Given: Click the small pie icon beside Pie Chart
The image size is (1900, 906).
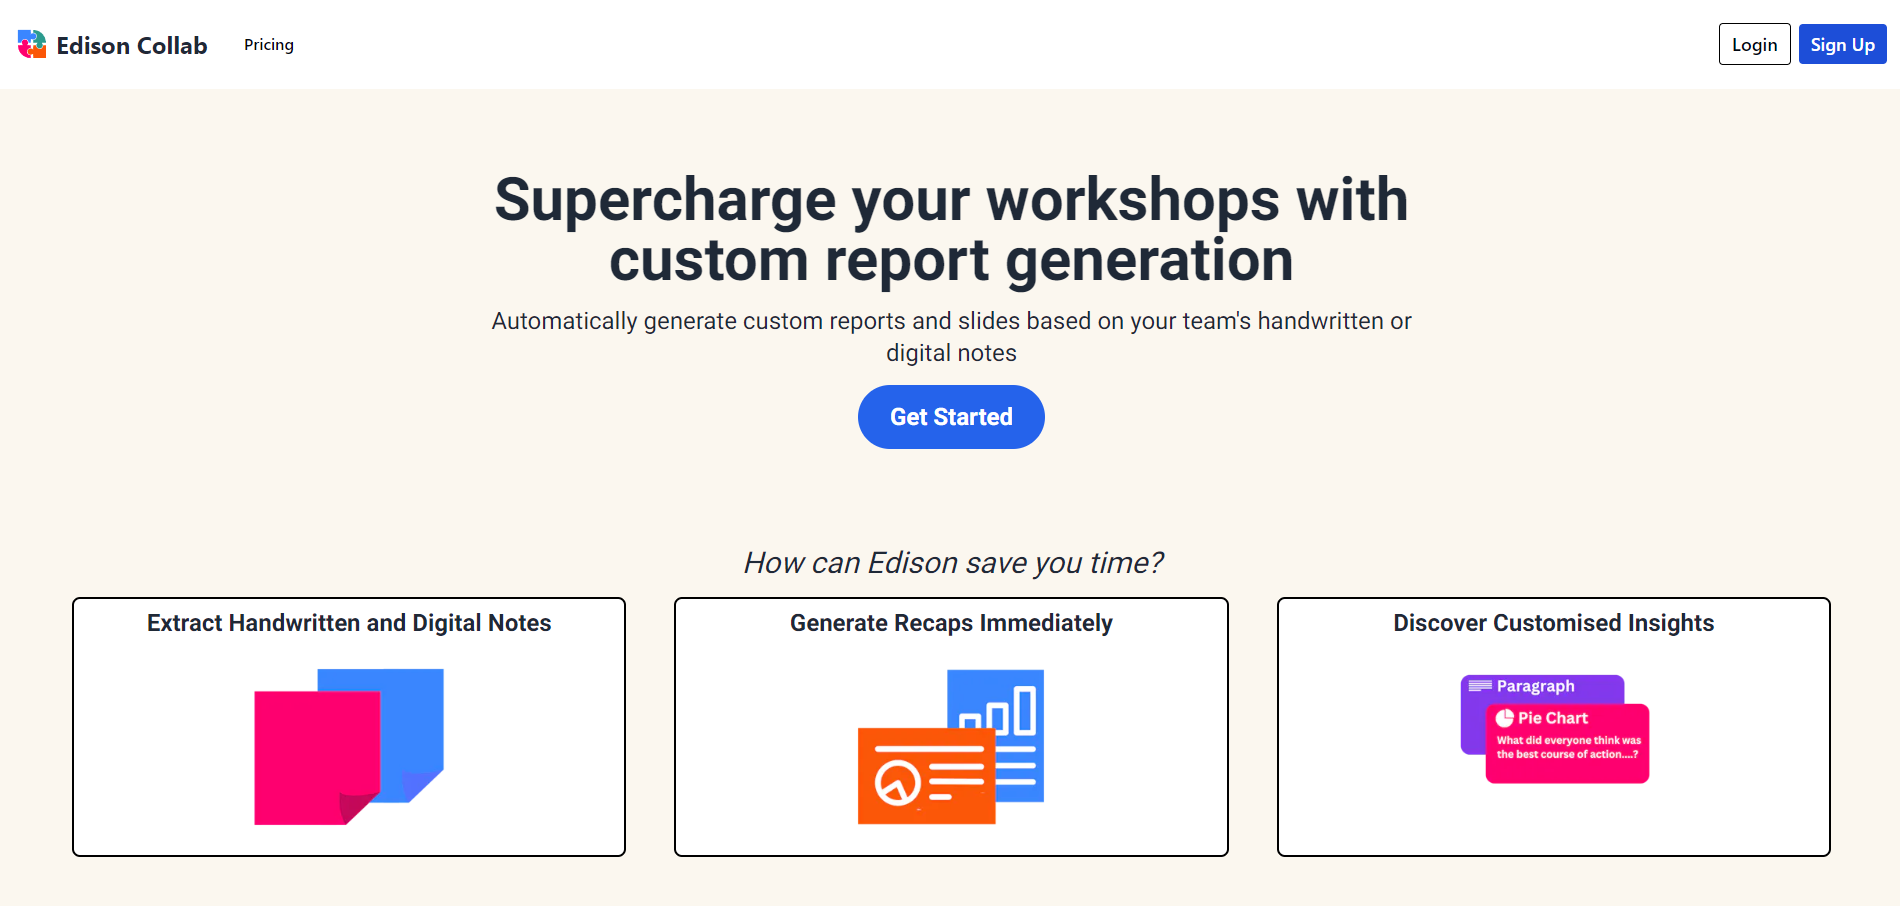Looking at the screenshot, I should [x=1504, y=718].
